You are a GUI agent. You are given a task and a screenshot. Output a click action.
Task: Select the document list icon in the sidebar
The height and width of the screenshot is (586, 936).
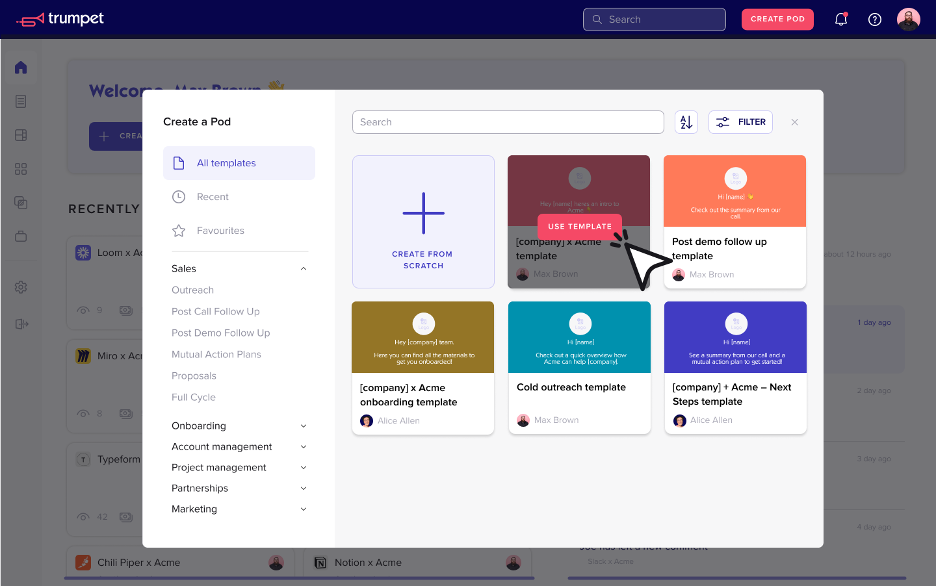coord(20,100)
